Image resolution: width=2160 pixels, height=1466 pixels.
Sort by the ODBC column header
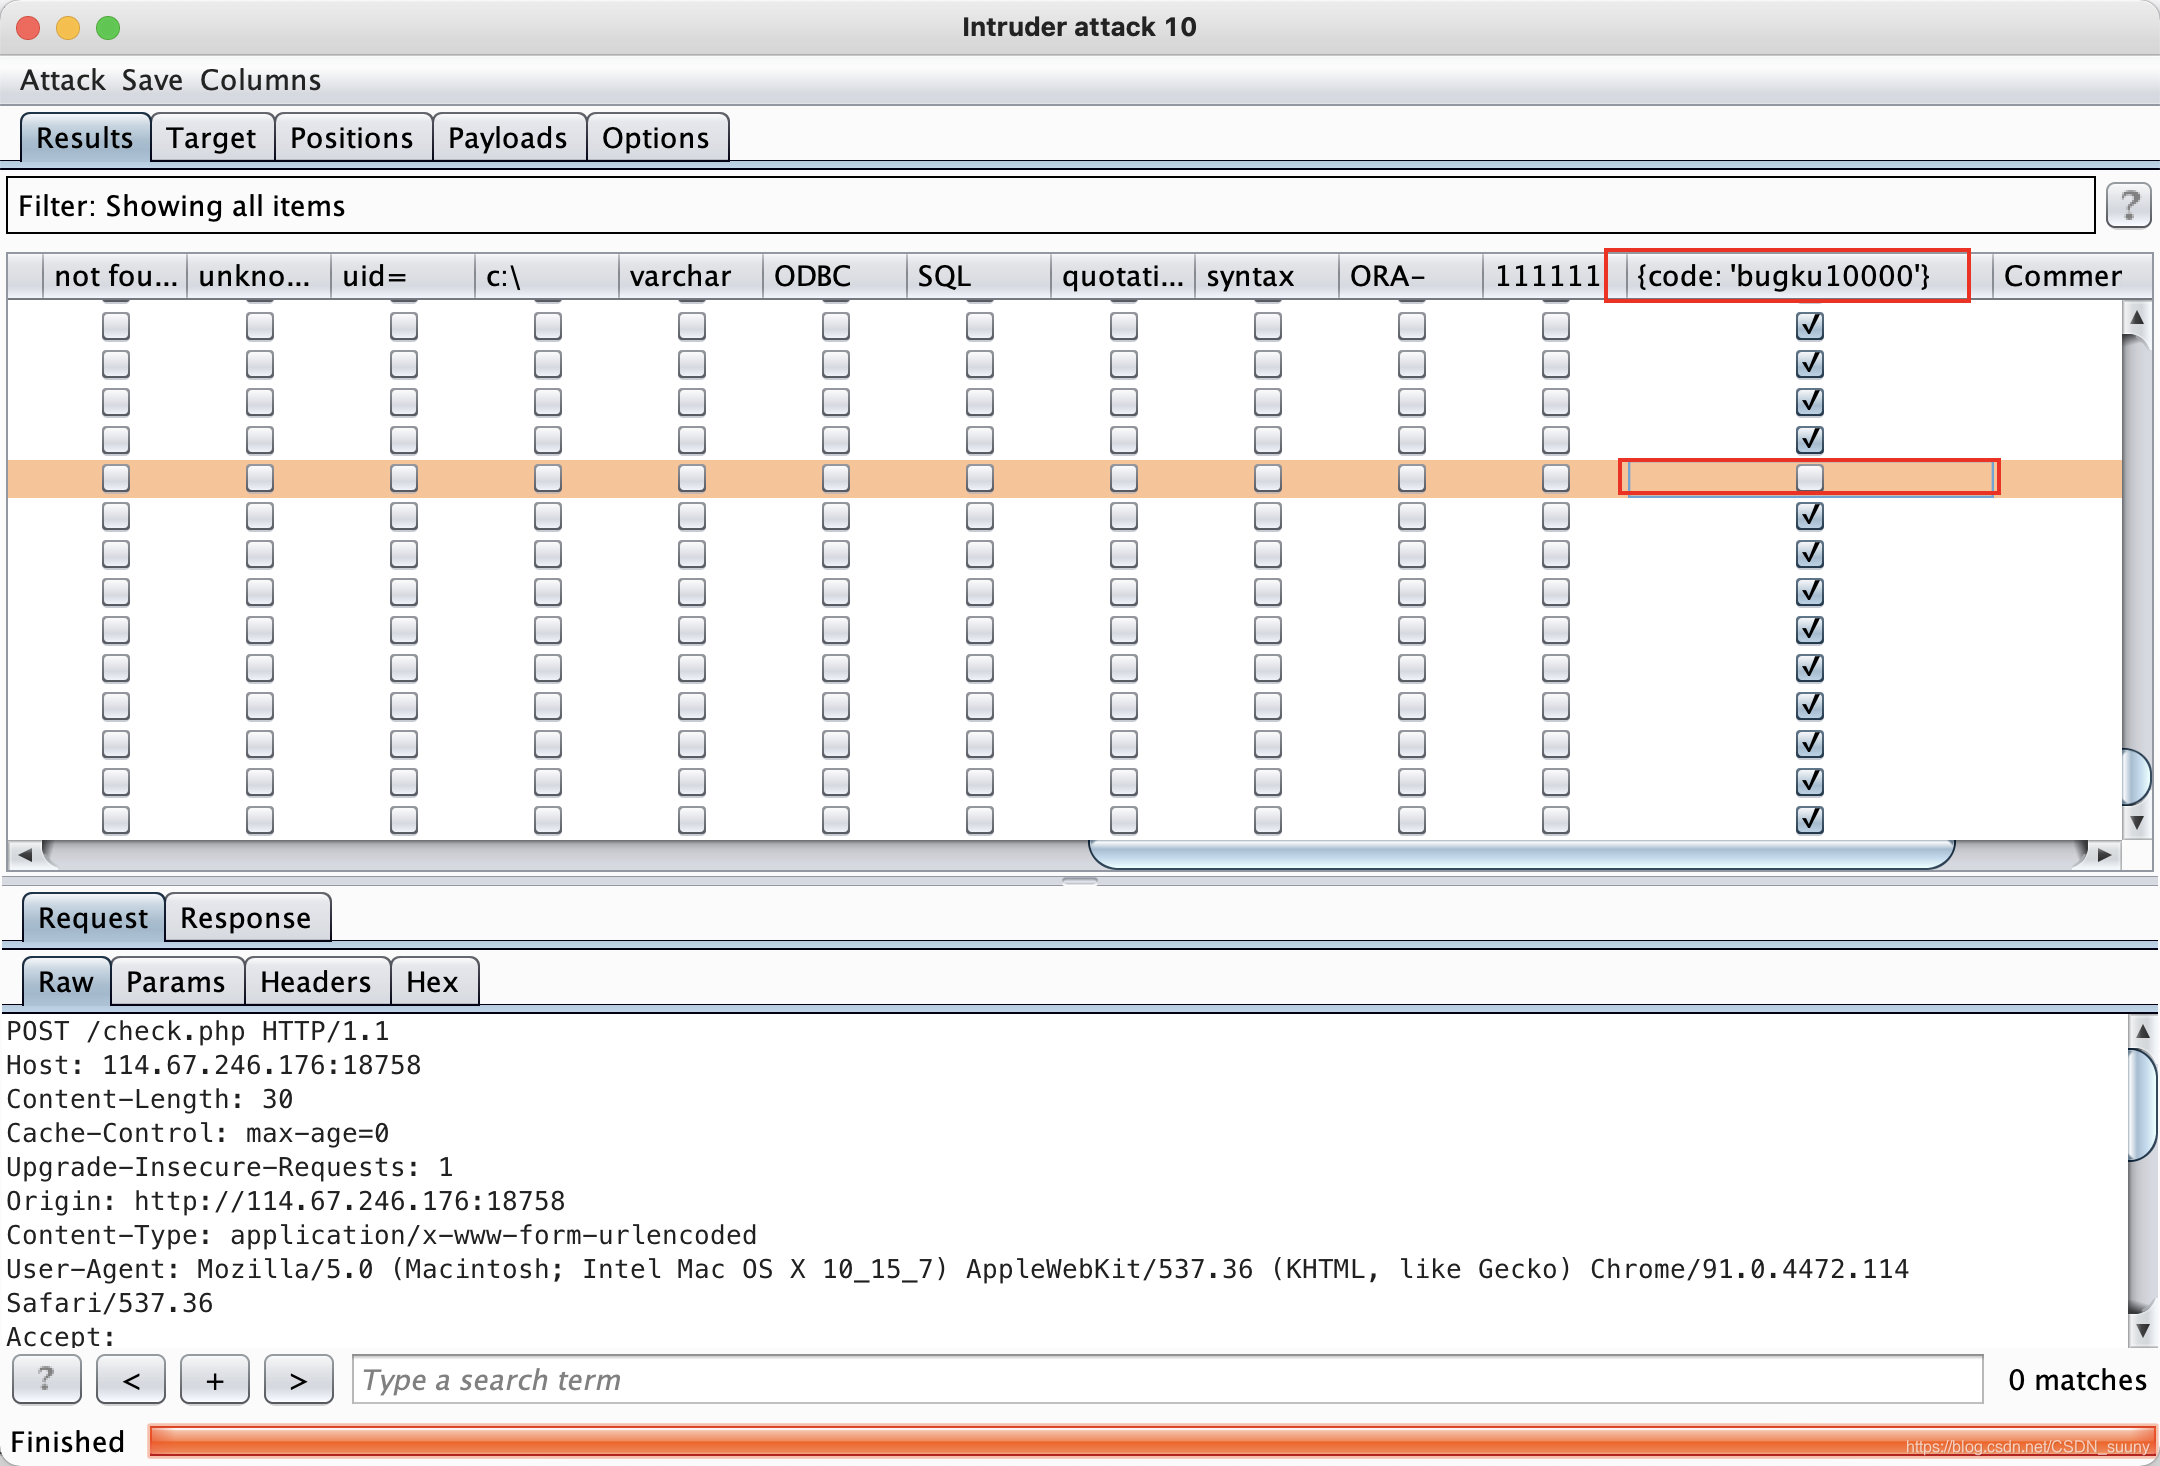[x=834, y=276]
